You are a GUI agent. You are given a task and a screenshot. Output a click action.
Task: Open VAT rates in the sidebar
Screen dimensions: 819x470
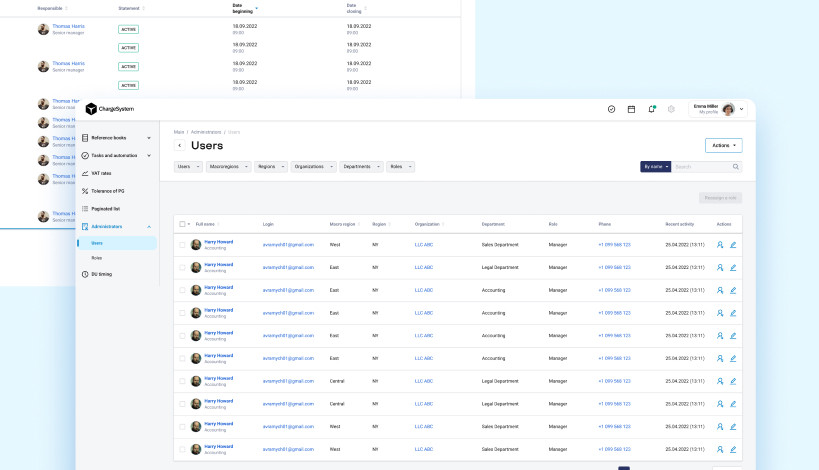pyautogui.click(x=101, y=173)
